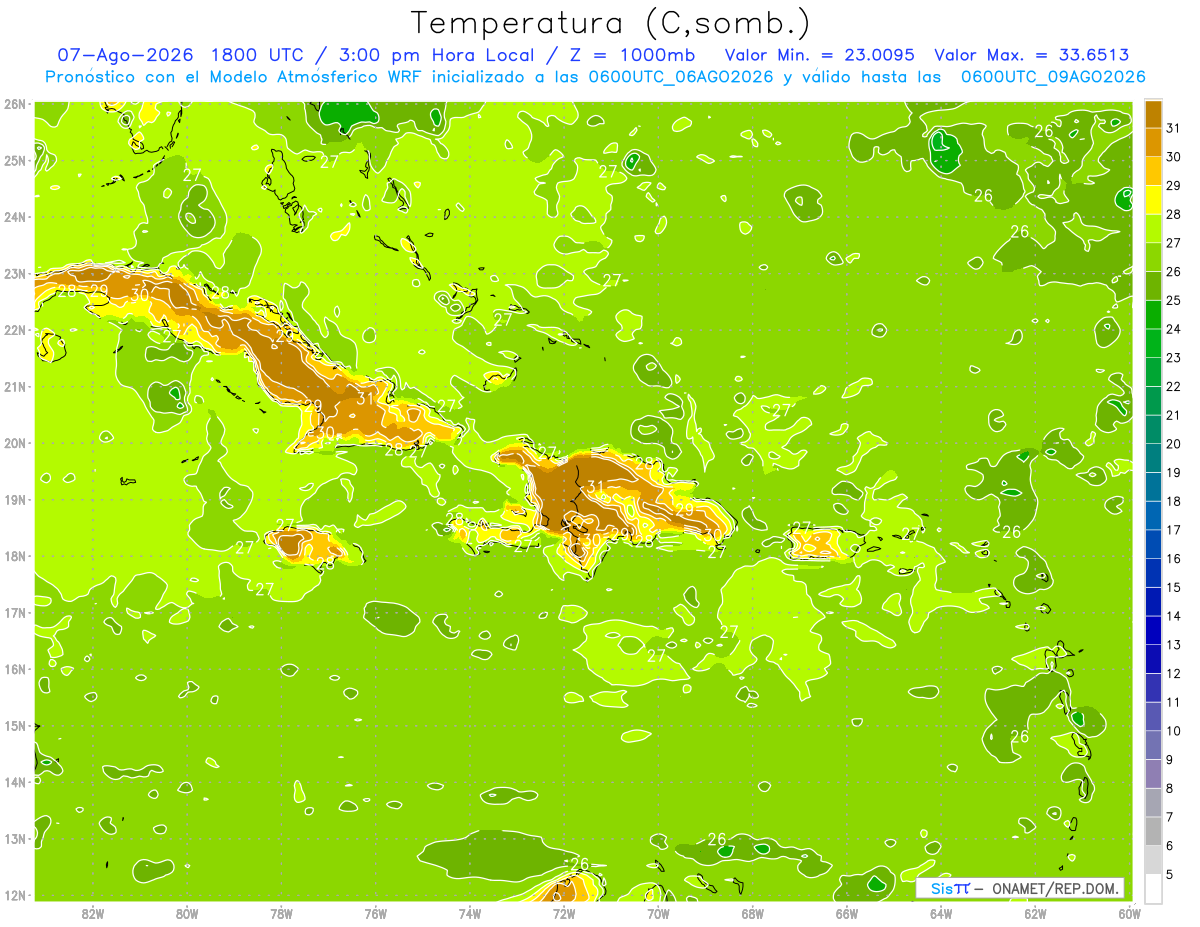Click the 15N latitude axis label
The height and width of the screenshot is (927, 1200).
[15, 725]
